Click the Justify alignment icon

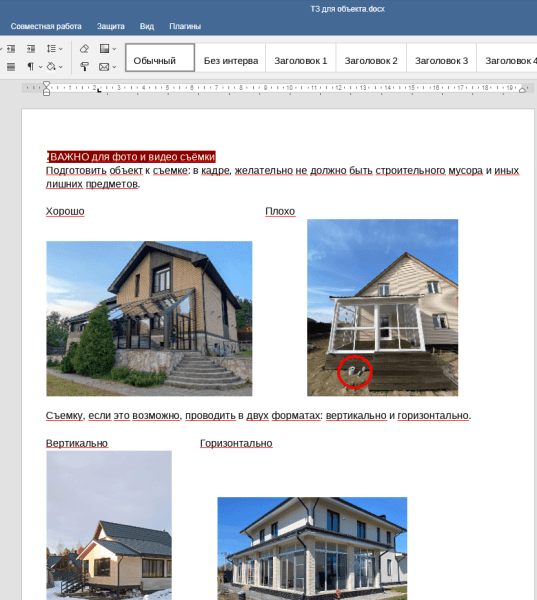pos(11,67)
